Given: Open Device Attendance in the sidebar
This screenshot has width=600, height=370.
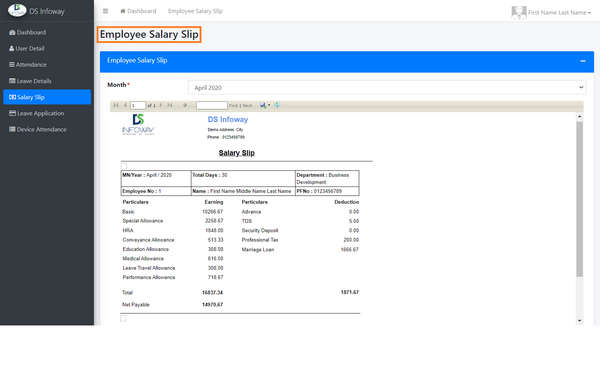Looking at the screenshot, I should [x=38, y=129].
